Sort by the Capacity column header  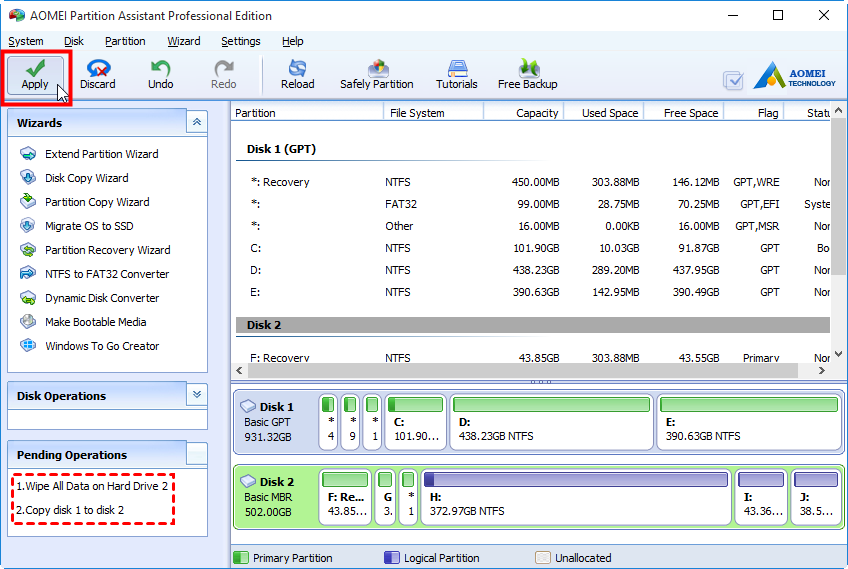pos(536,113)
